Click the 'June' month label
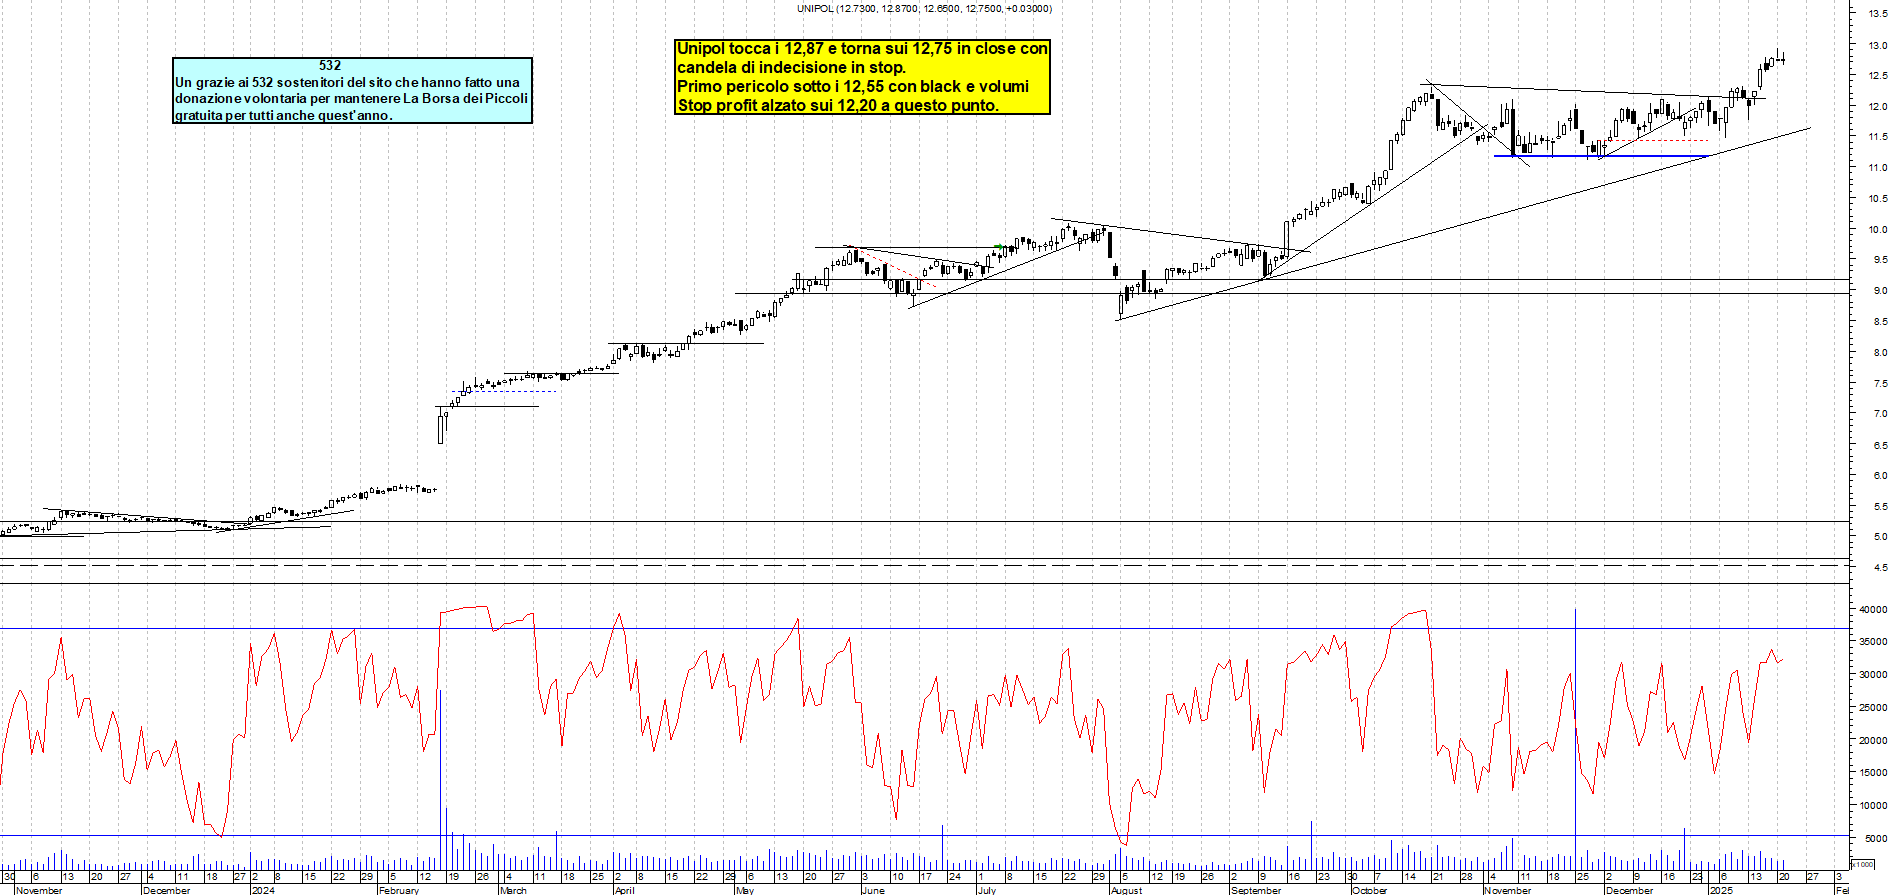The width and height of the screenshot is (1890, 895). pyautogui.click(x=873, y=890)
